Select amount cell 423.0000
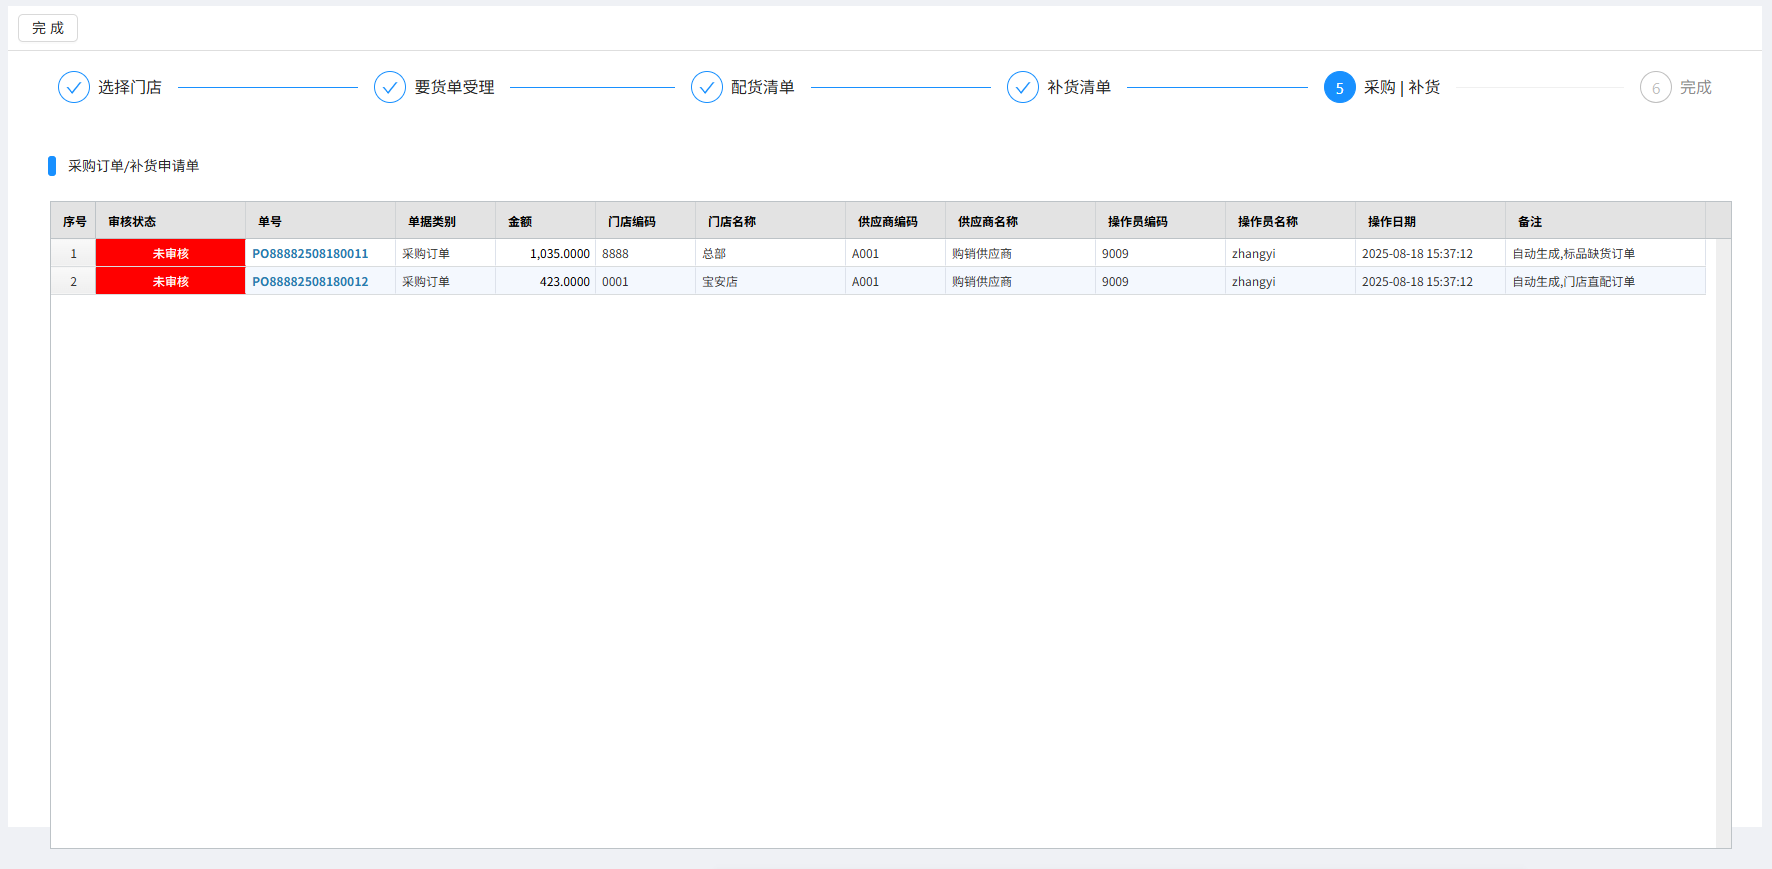The image size is (1772, 869). (x=546, y=281)
